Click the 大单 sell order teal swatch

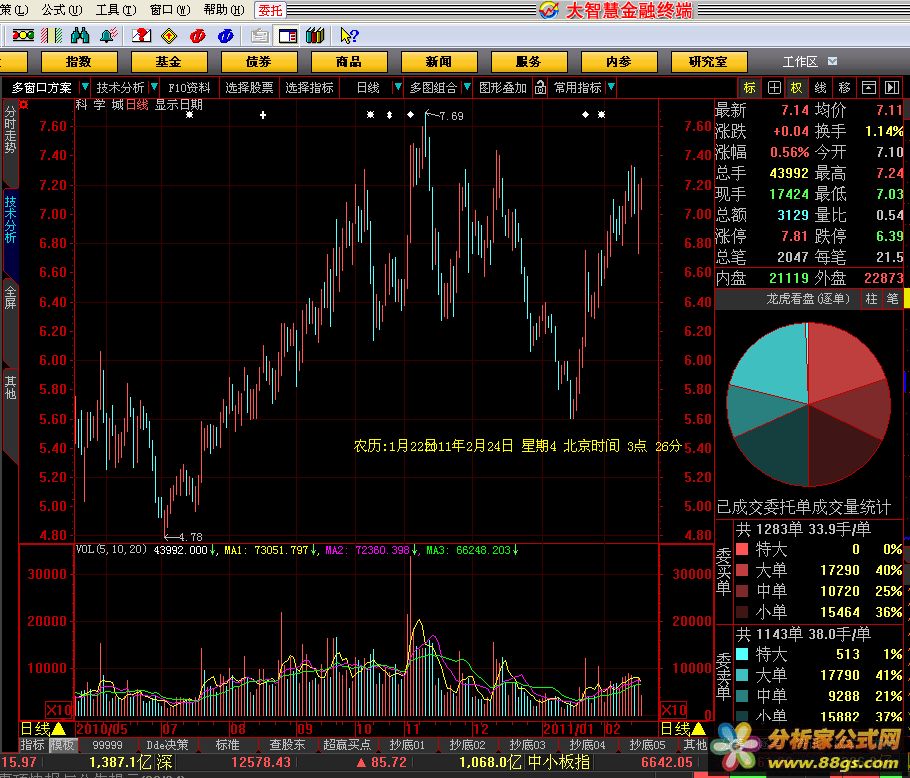click(x=742, y=675)
